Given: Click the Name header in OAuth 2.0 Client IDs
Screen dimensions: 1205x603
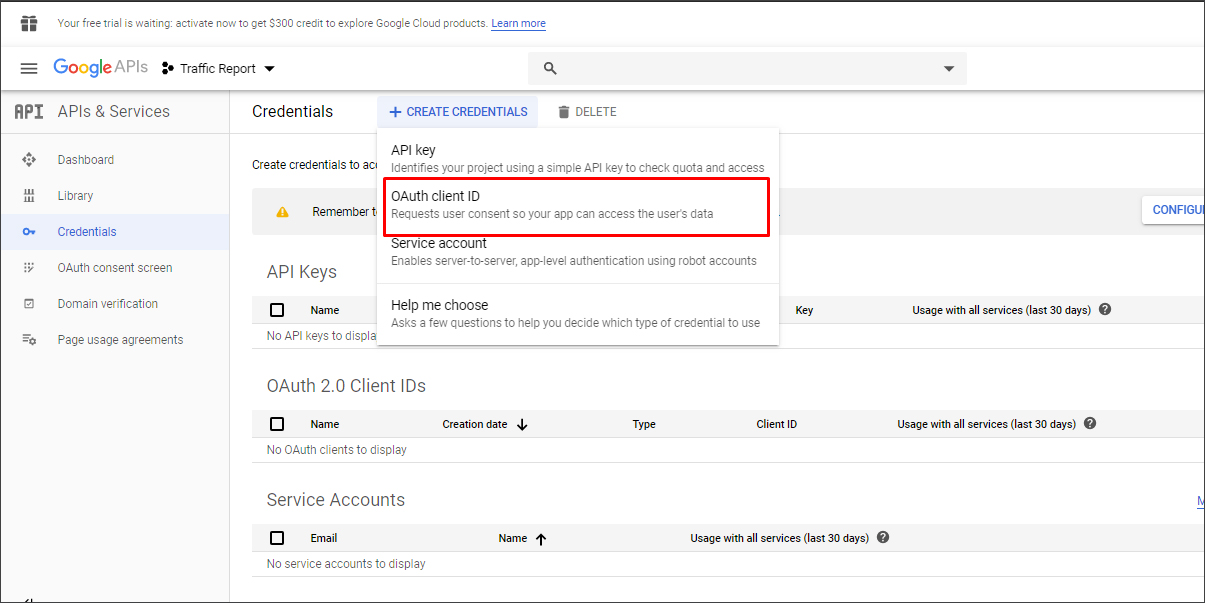Looking at the screenshot, I should [325, 424].
